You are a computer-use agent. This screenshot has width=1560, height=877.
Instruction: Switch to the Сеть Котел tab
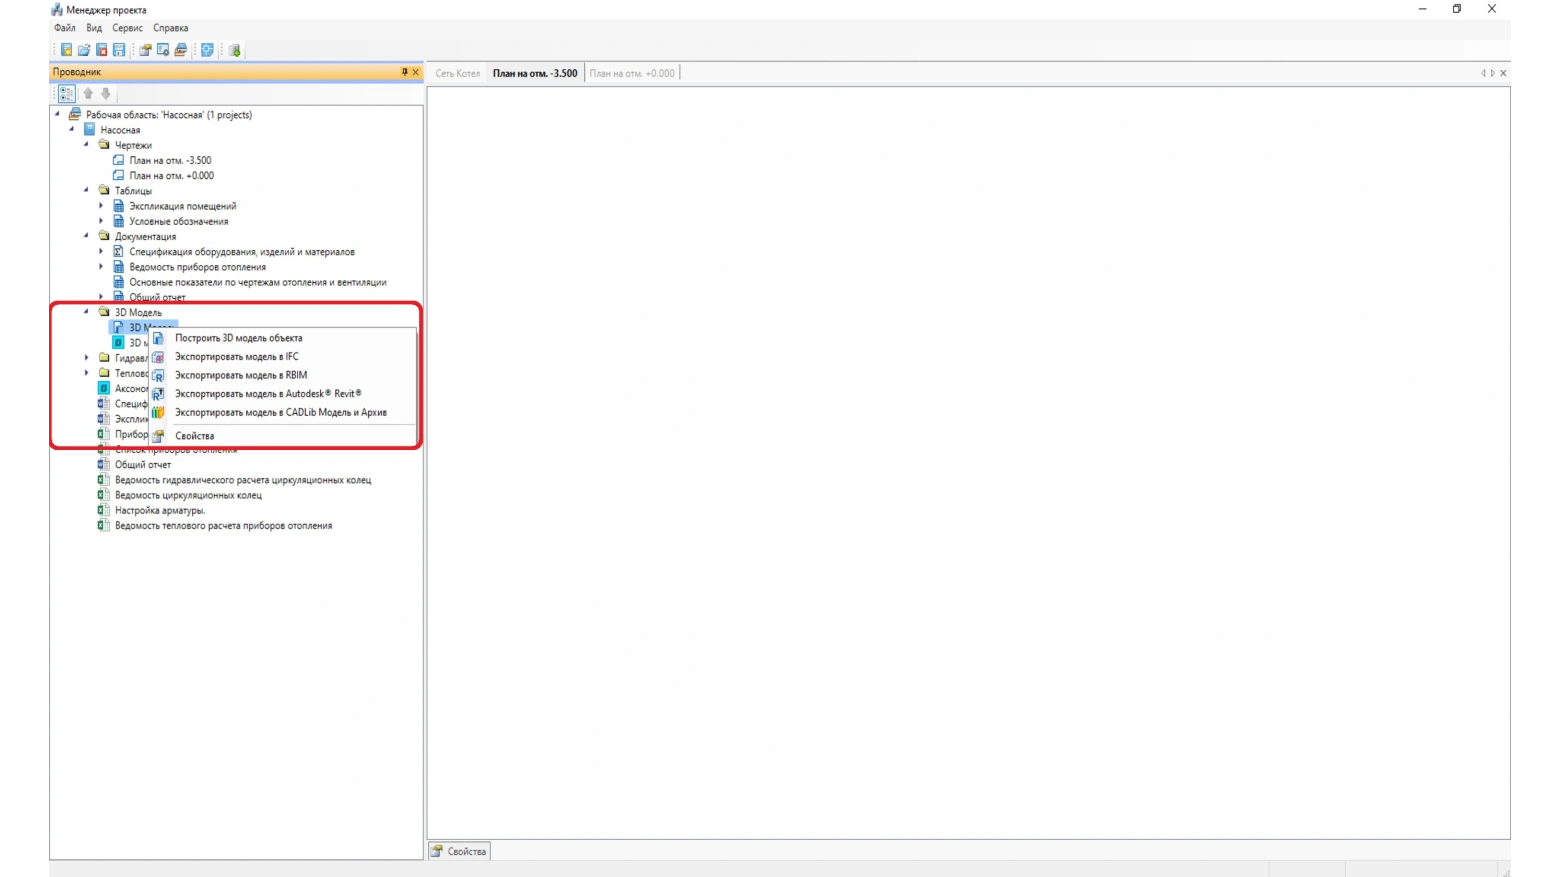point(457,73)
